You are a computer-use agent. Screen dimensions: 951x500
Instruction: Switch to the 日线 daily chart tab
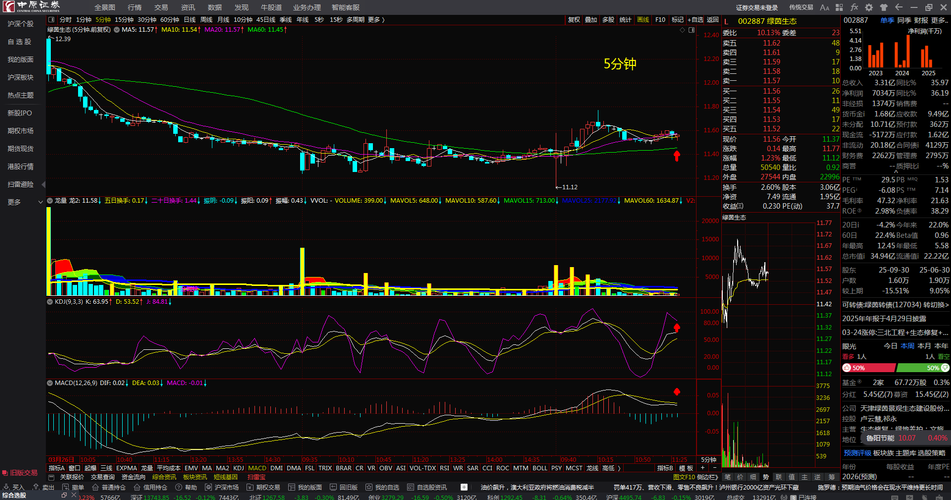coord(189,20)
